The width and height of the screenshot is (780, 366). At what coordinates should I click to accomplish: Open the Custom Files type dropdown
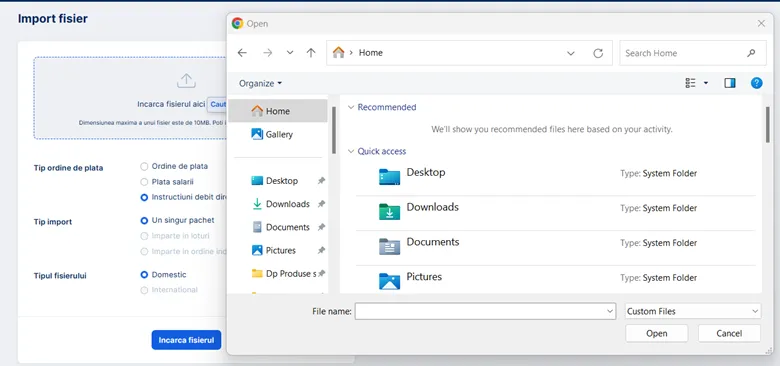click(x=693, y=311)
